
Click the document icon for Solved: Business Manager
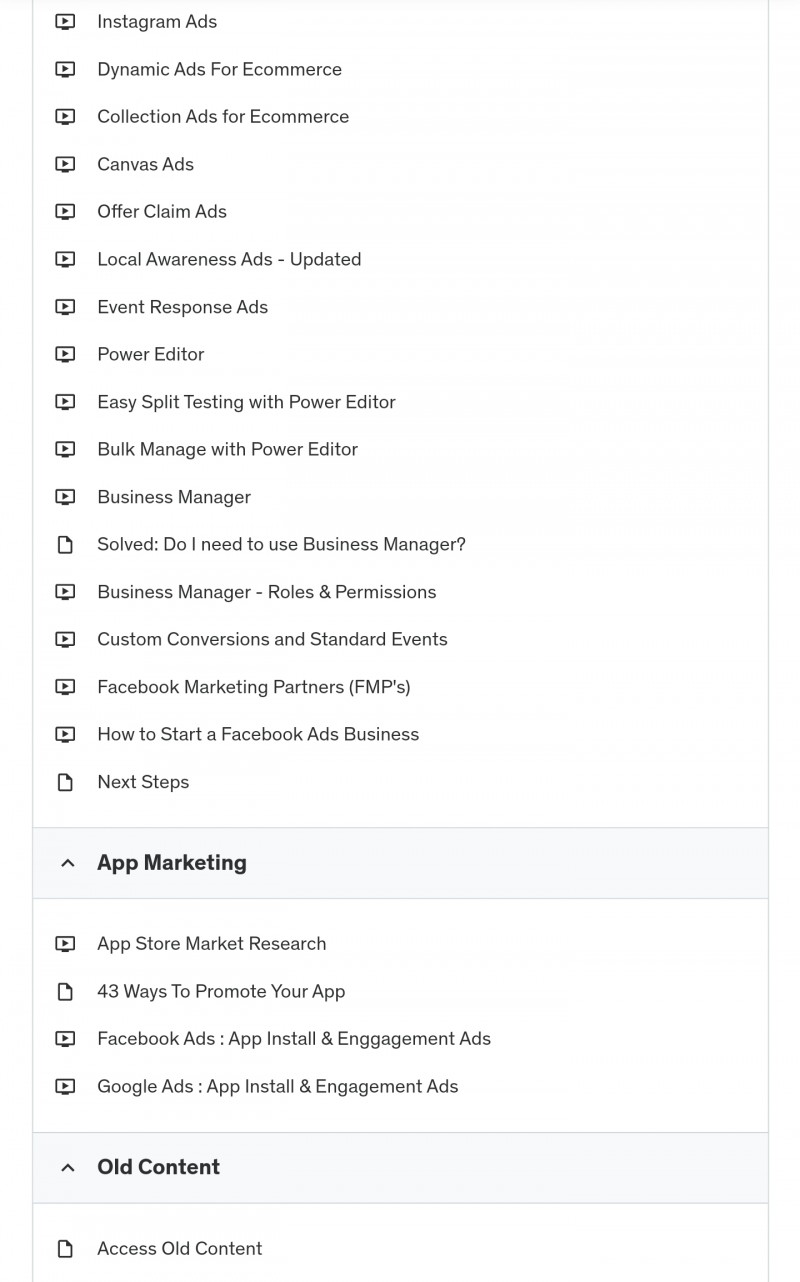(x=65, y=545)
